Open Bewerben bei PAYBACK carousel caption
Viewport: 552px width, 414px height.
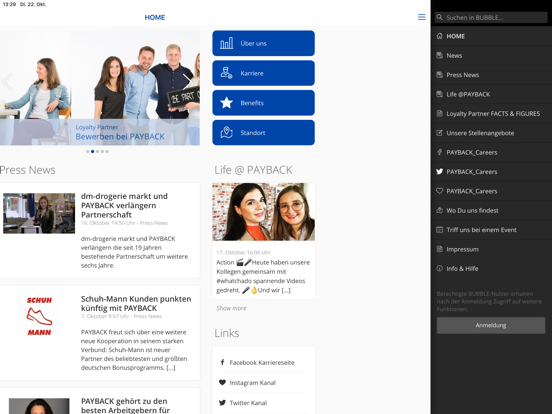[120, 137]
